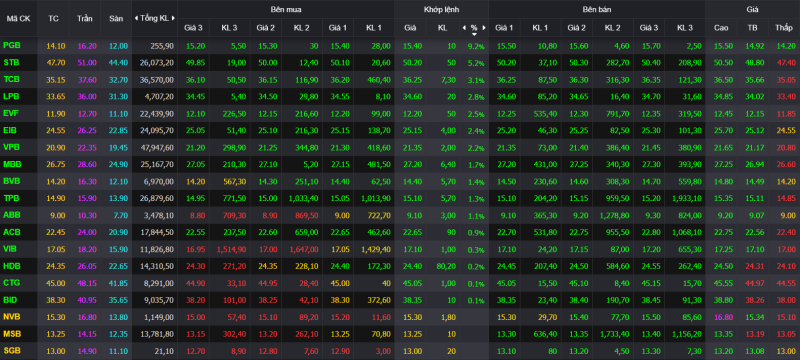The height and width of the screenshot is (360, 800).
Task: Open the VPB stock ticker
Action: [x=11, y=147]
